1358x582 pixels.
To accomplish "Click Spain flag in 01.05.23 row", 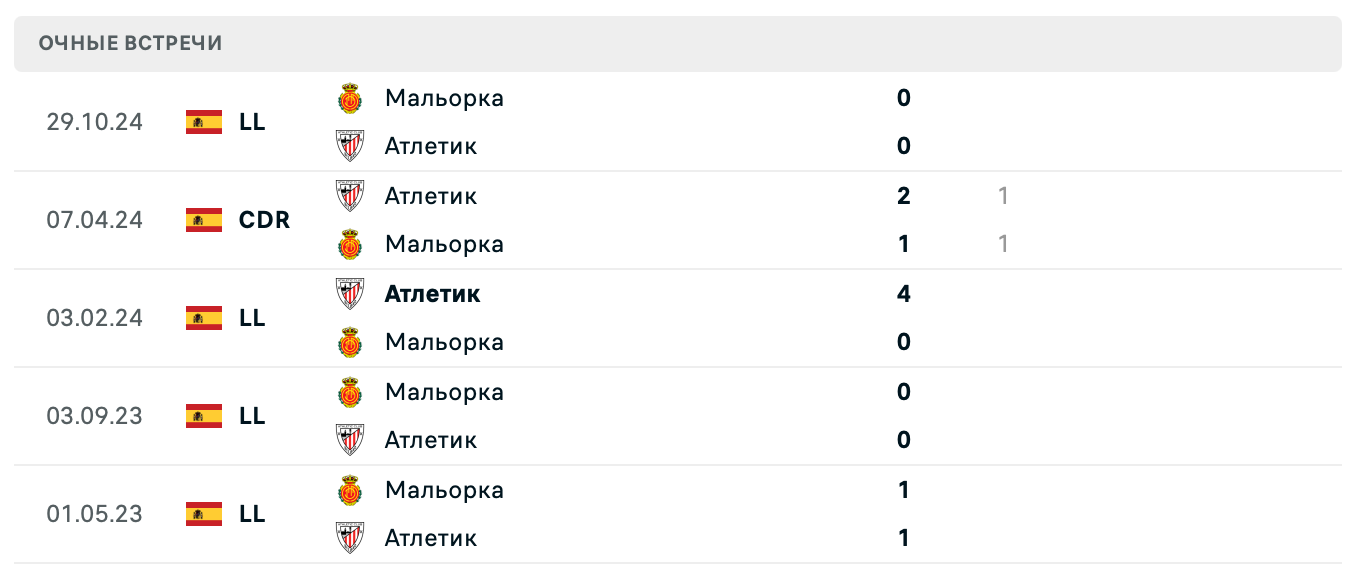I will click(204, 514).
